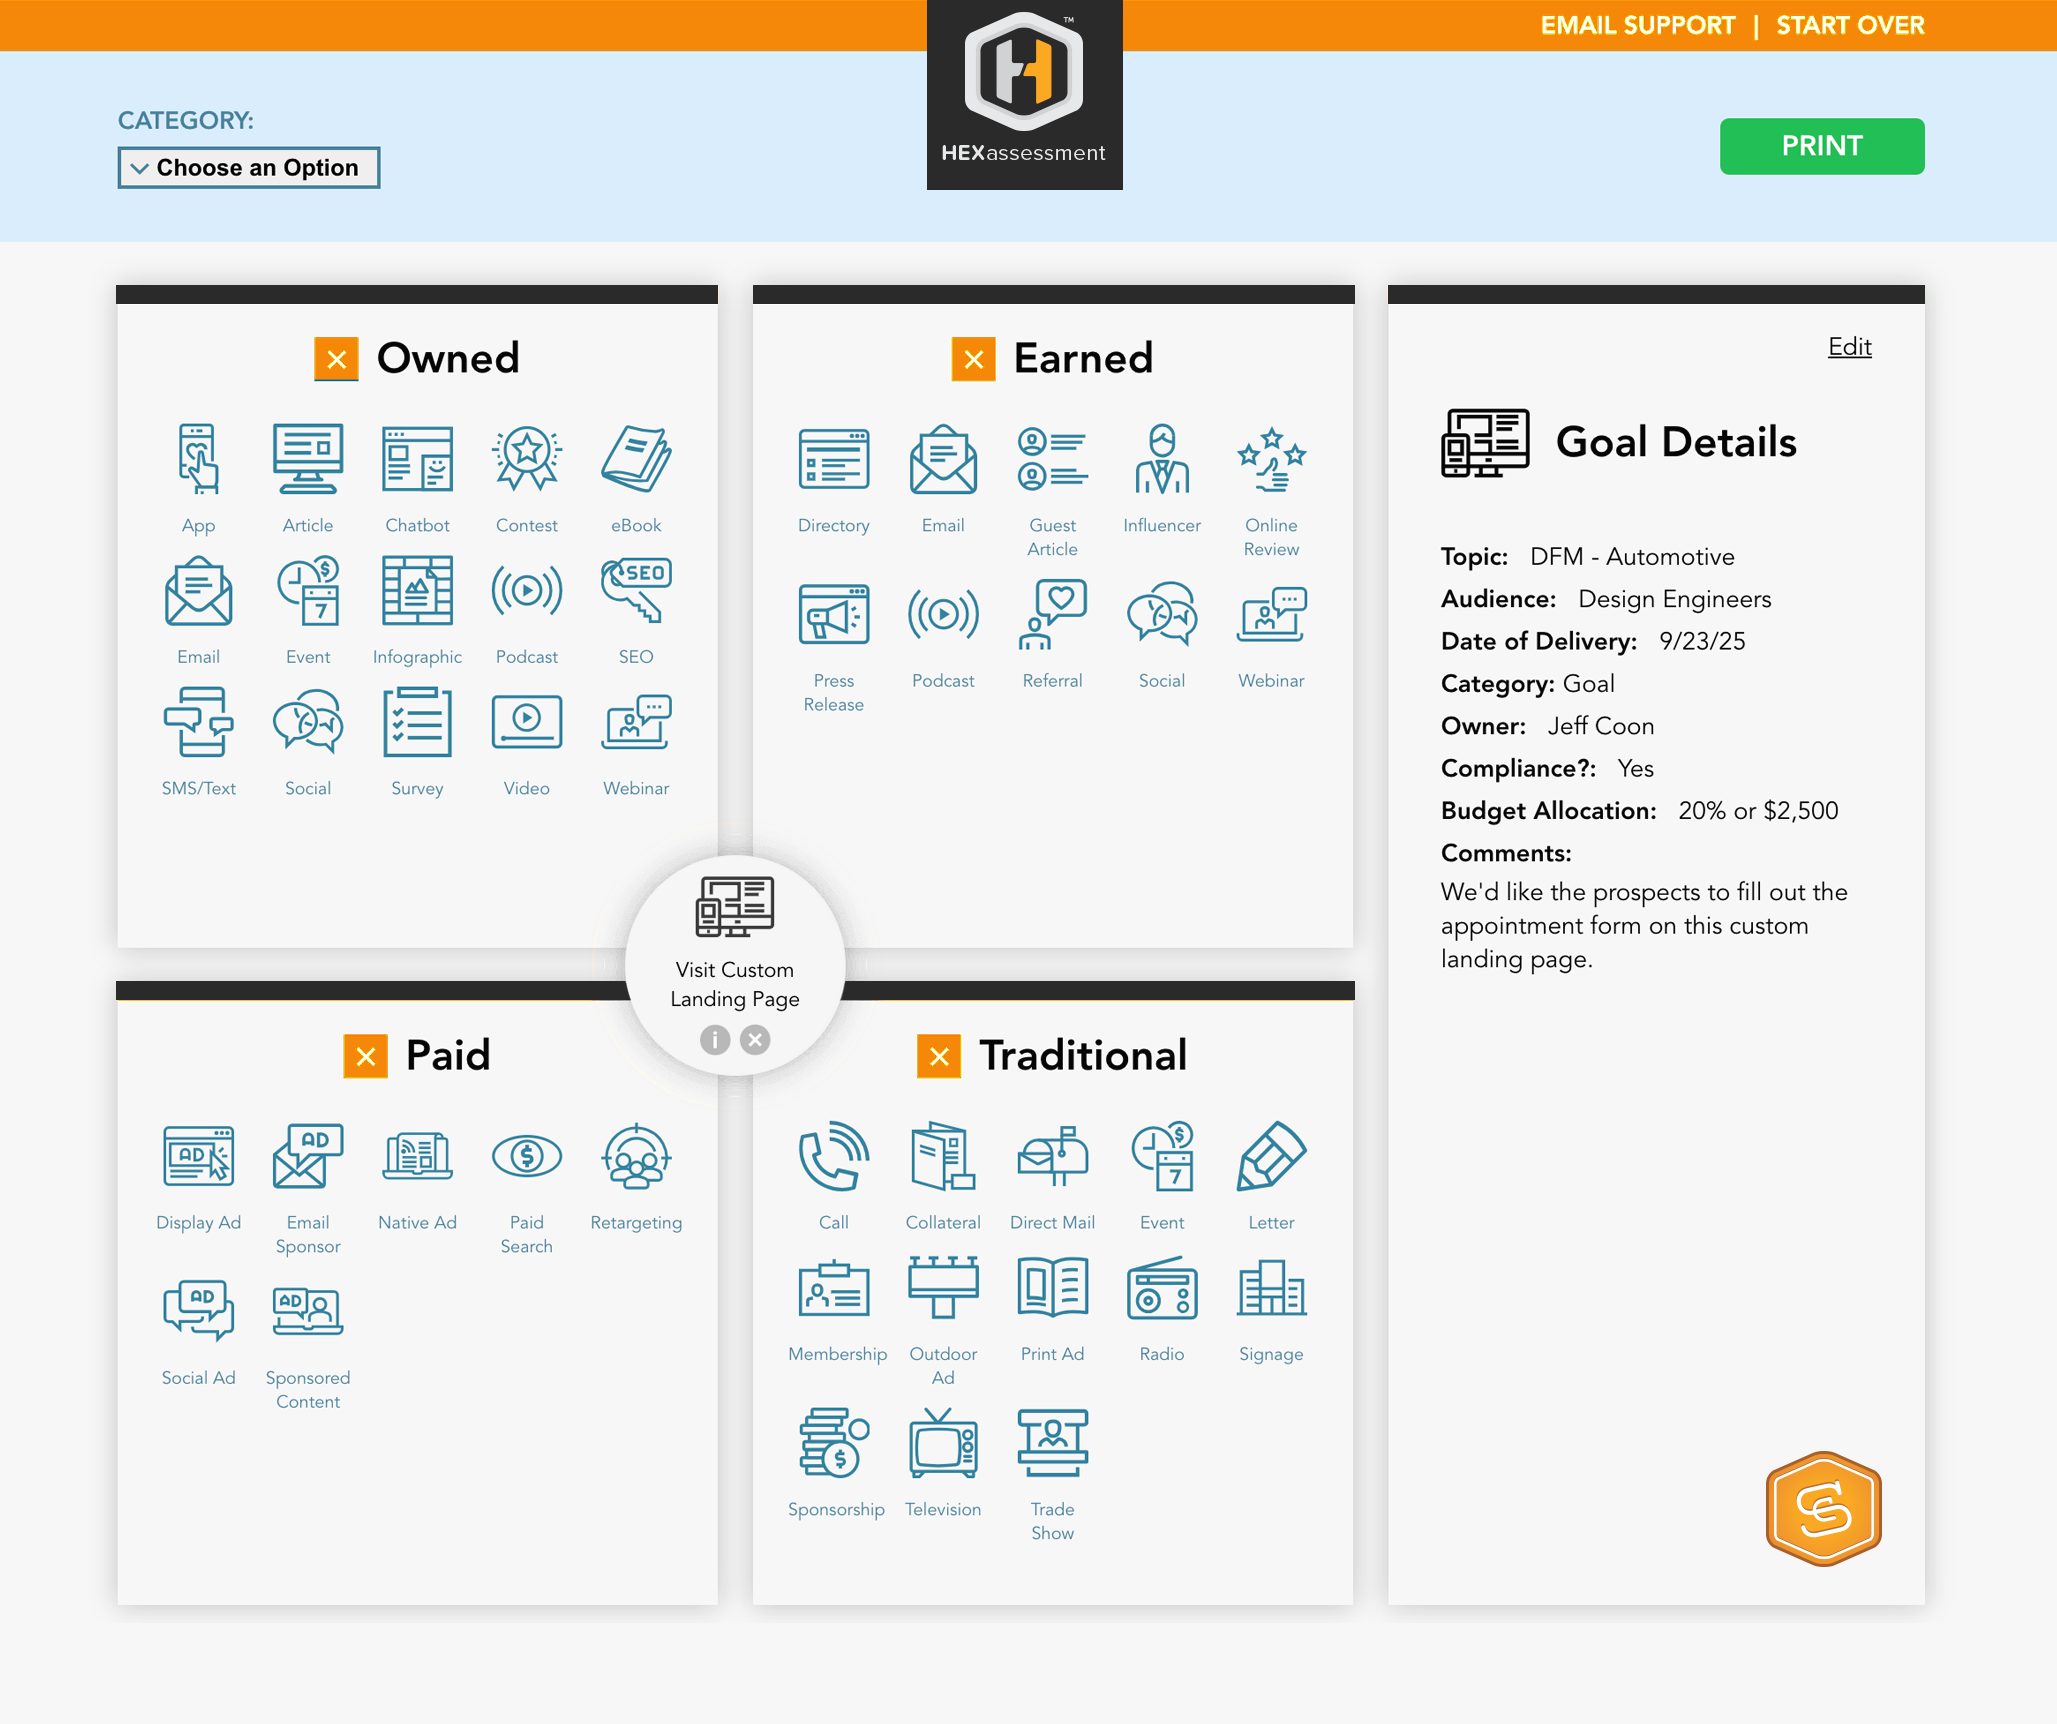The height and width of the screenshot is (1724, 2057).
Task: Open the orange hexagon S badge
Action: point(1823,1508)
